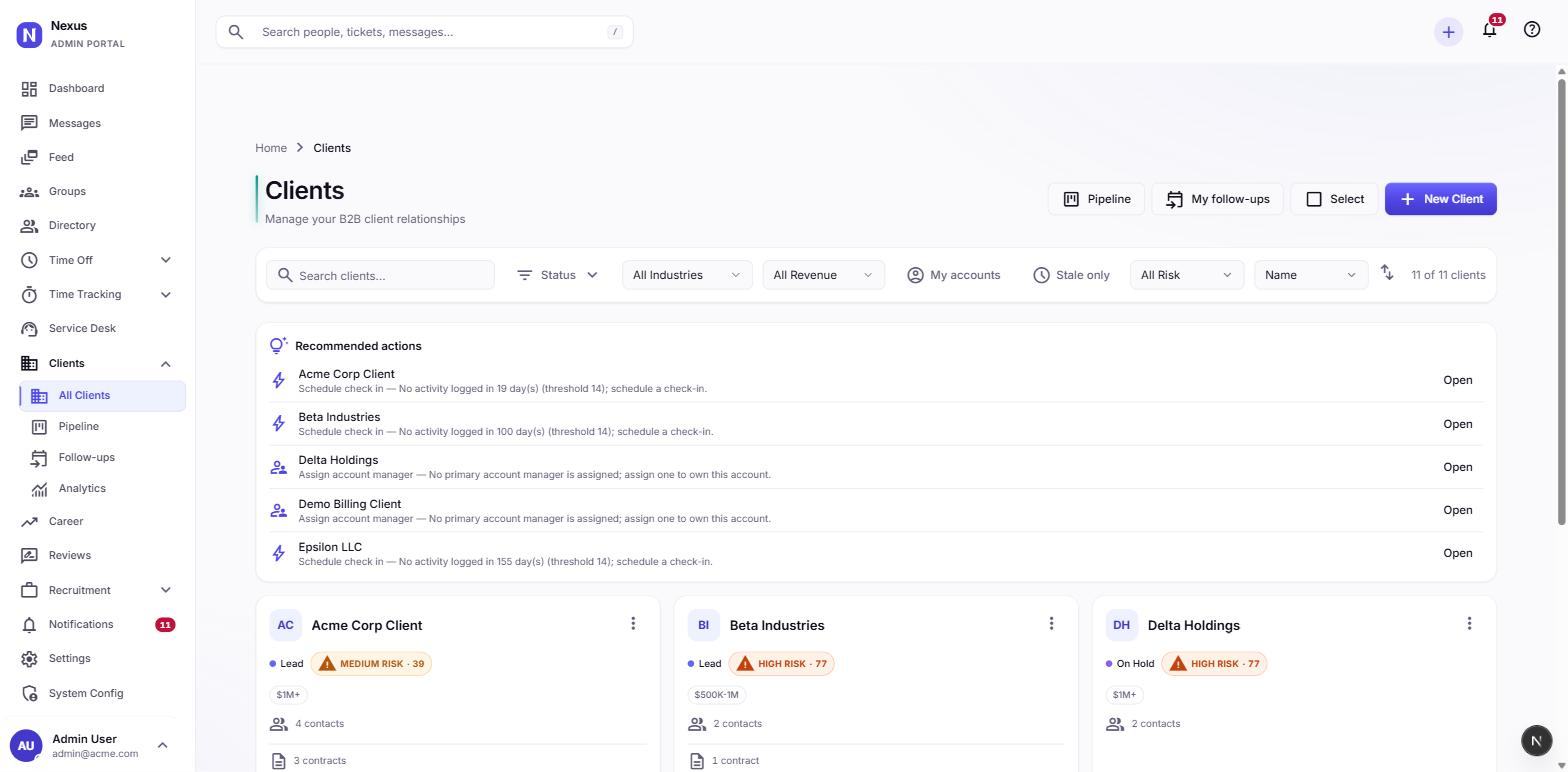Open the Beta Industries recommended action
1568x772 pixels.
pos(1457,424)
